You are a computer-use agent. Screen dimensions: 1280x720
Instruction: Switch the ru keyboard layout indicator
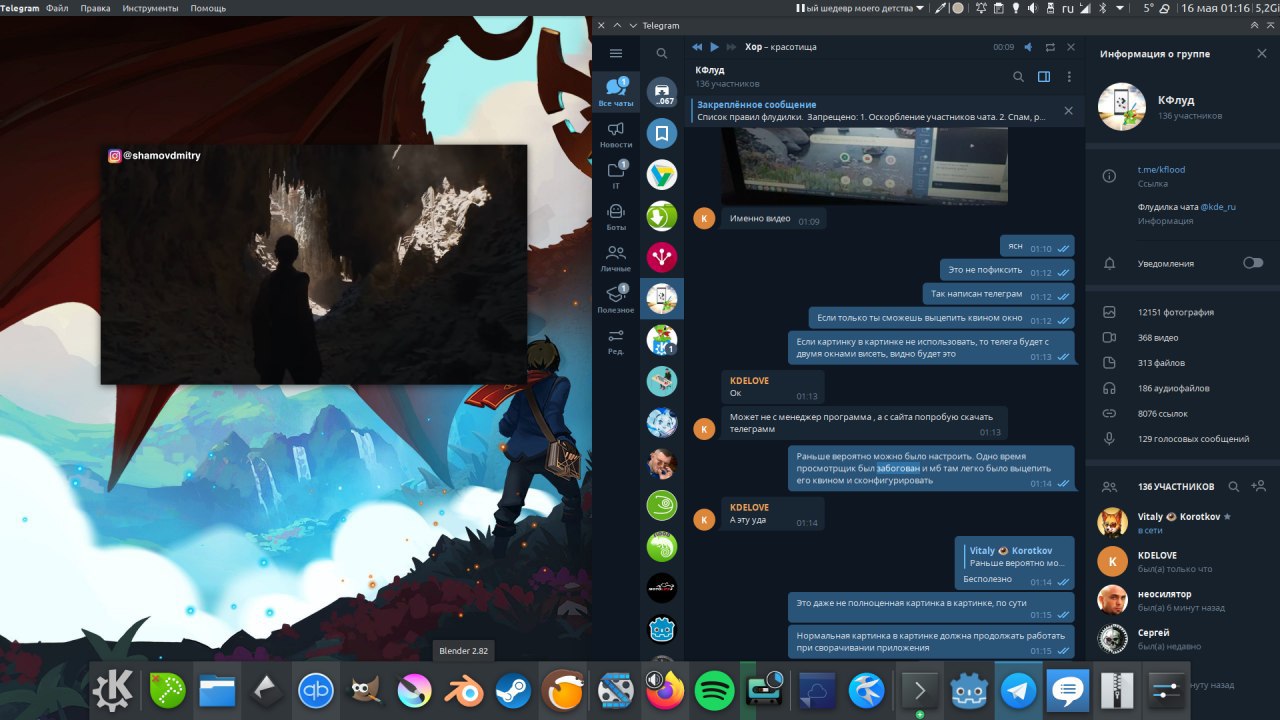(x=1068, y=8)
